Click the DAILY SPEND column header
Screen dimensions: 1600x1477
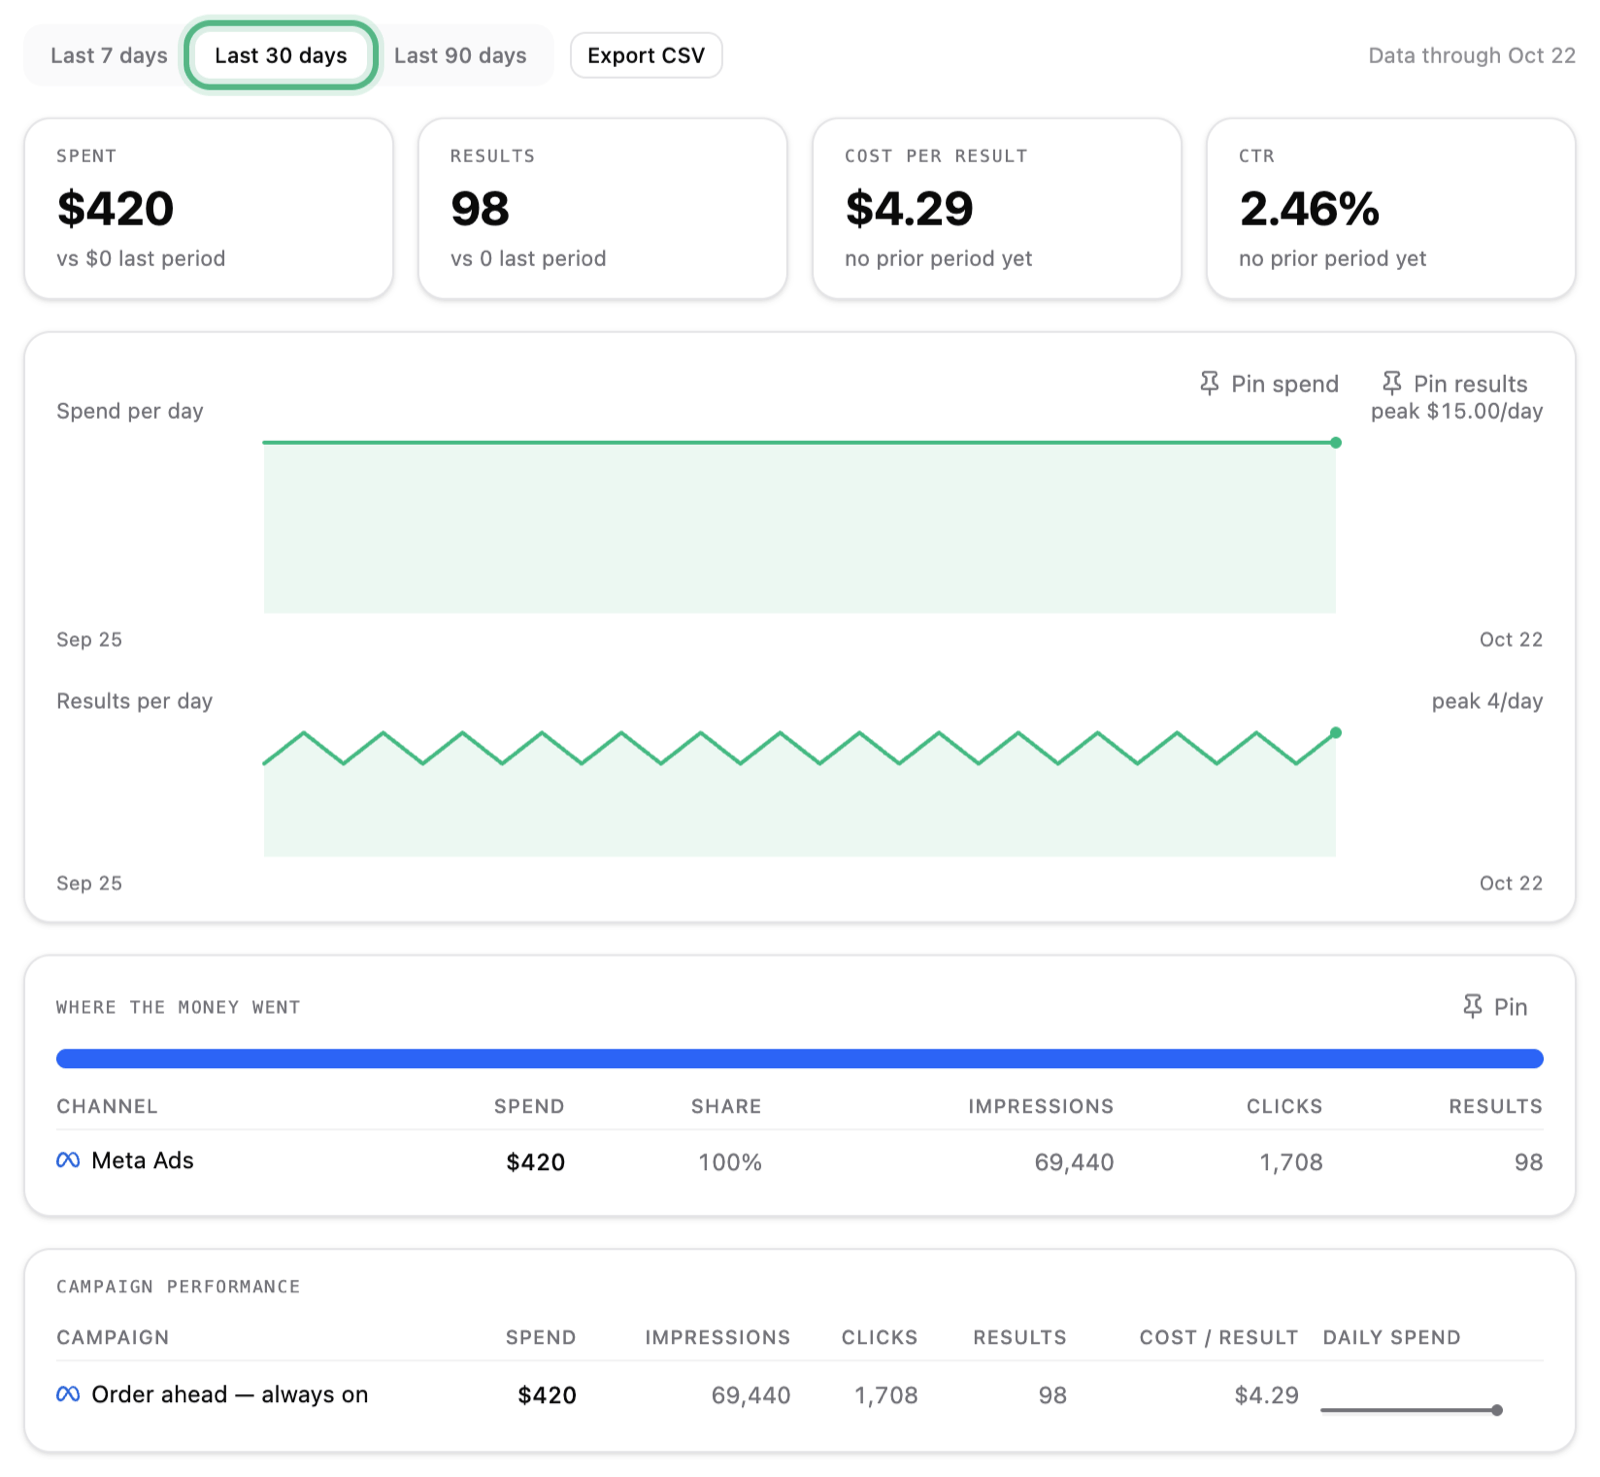pyautogui.click(x=1391, y=1337)
